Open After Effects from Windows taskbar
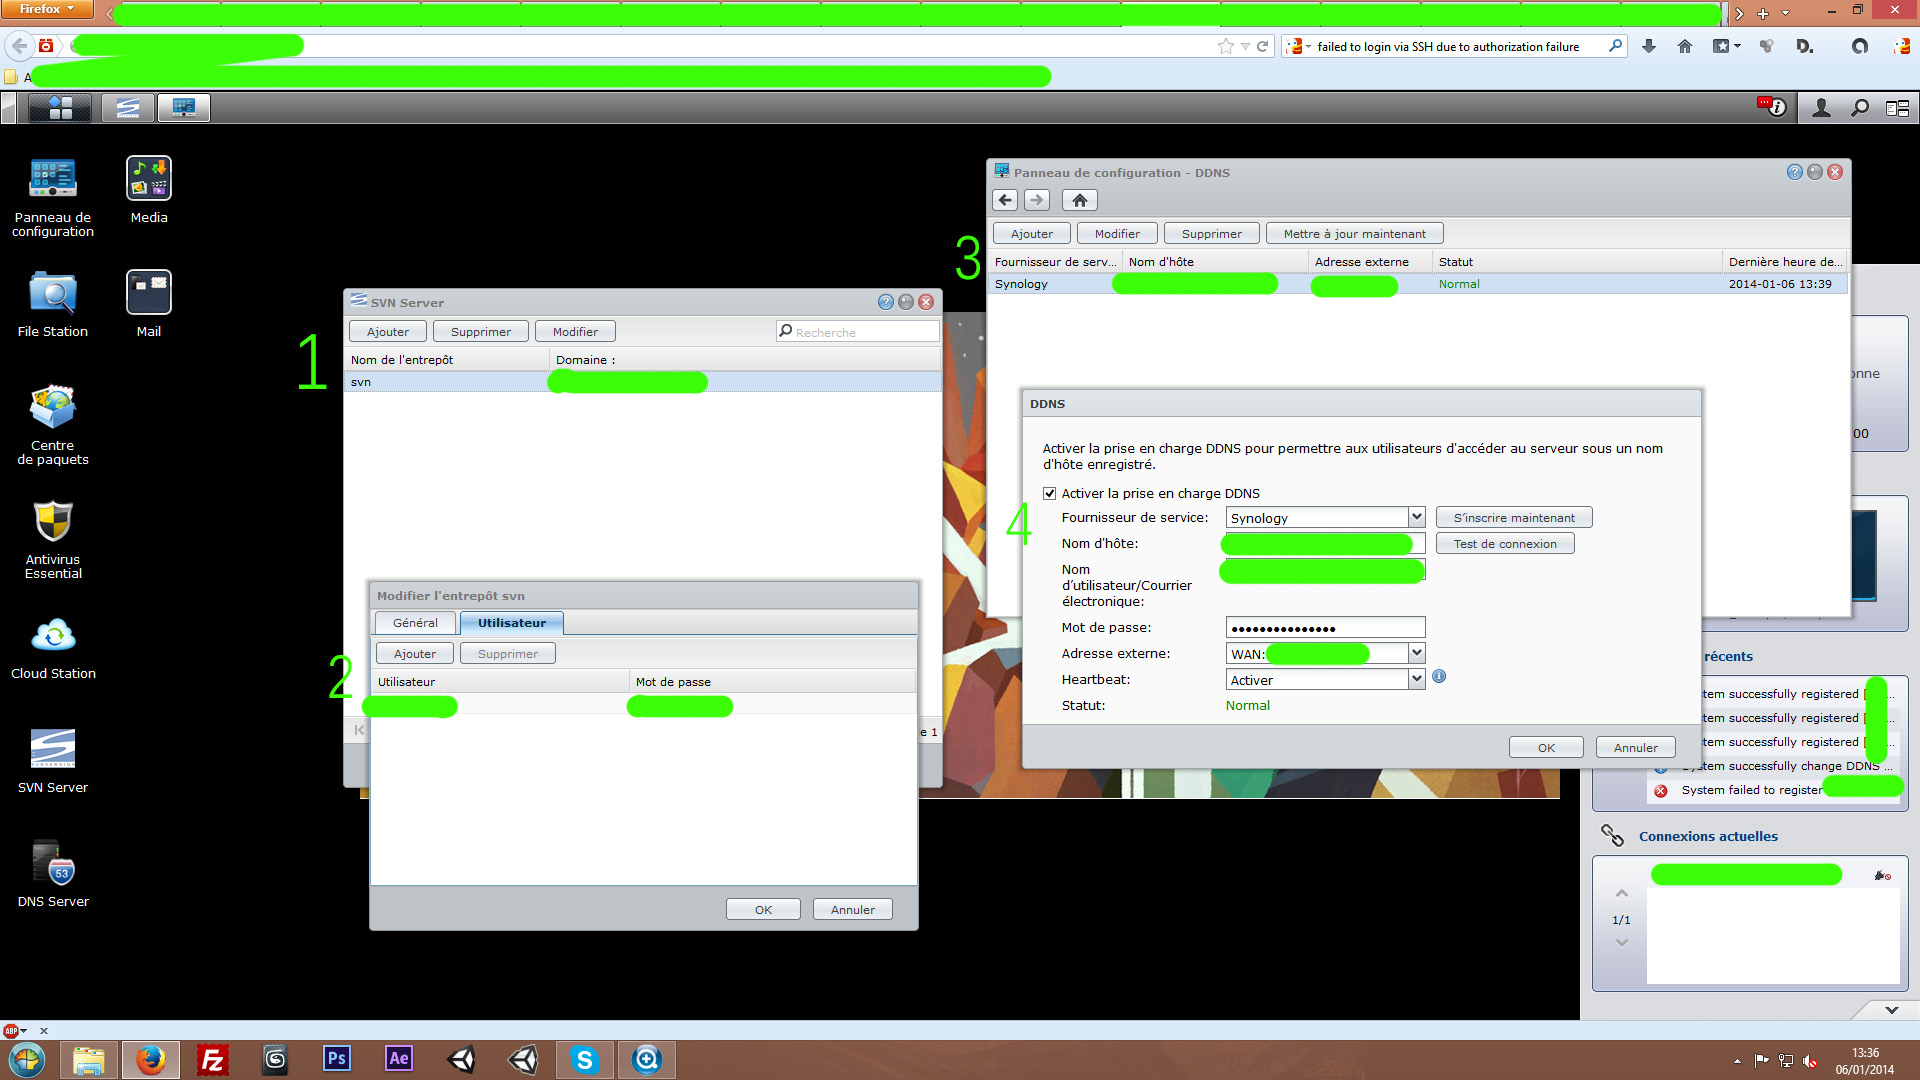The height and width of the screenshot is (1080, 1920). 399,1058
